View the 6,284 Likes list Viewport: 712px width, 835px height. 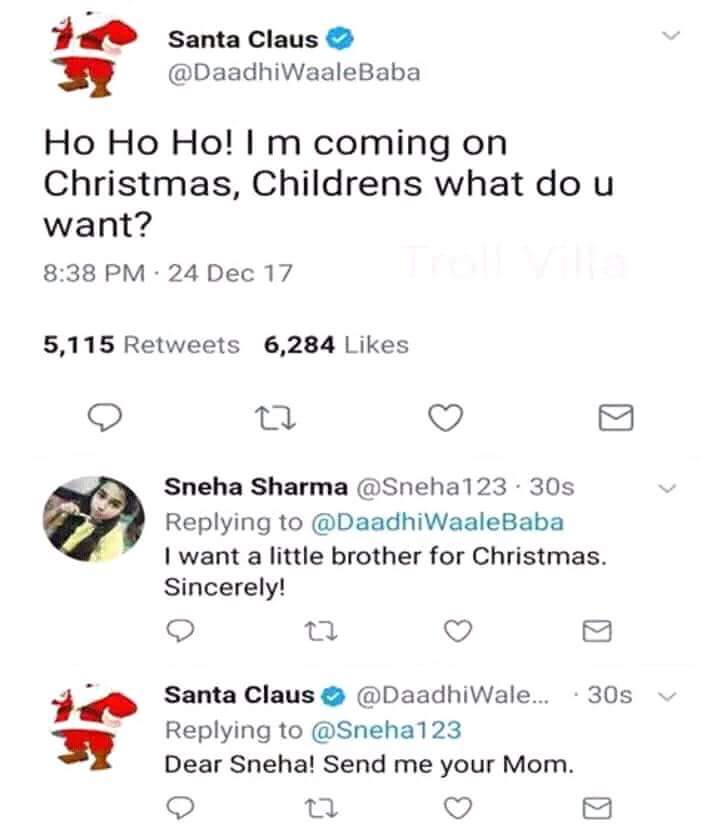click(x=336, y=345)
